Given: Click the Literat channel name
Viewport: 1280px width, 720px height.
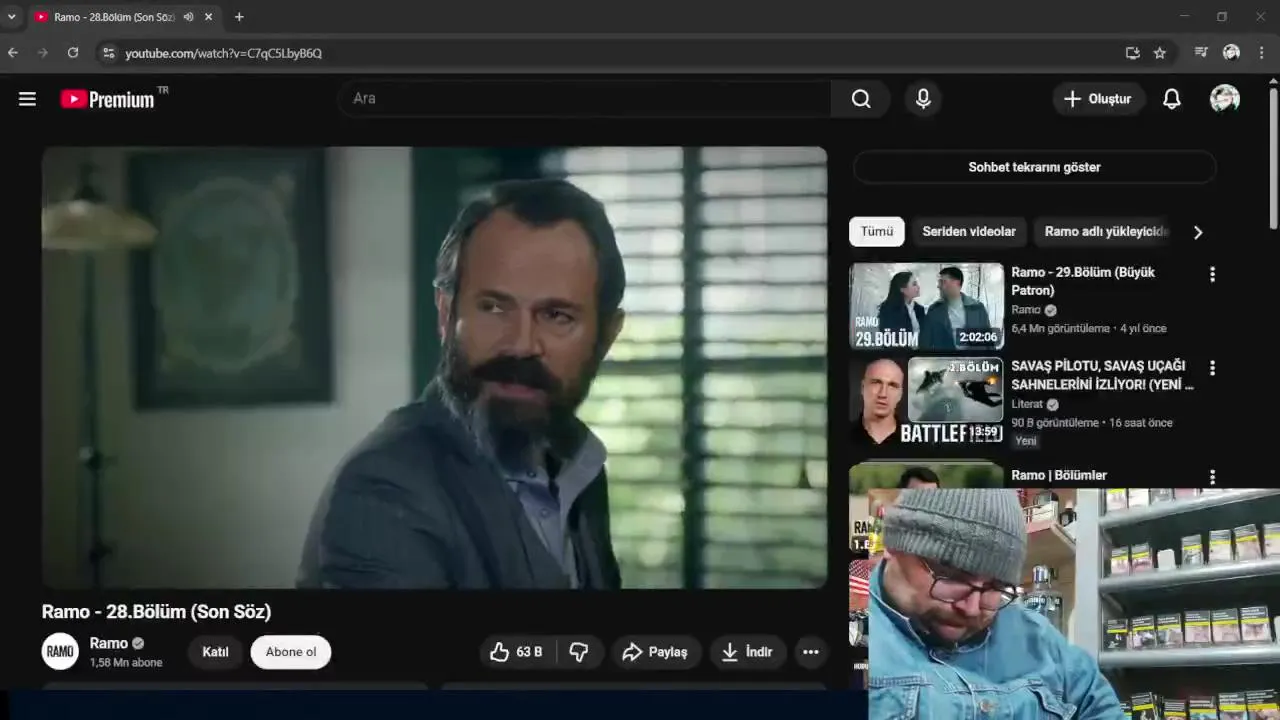Looking at the screenshot, I should pos(1027,404).
